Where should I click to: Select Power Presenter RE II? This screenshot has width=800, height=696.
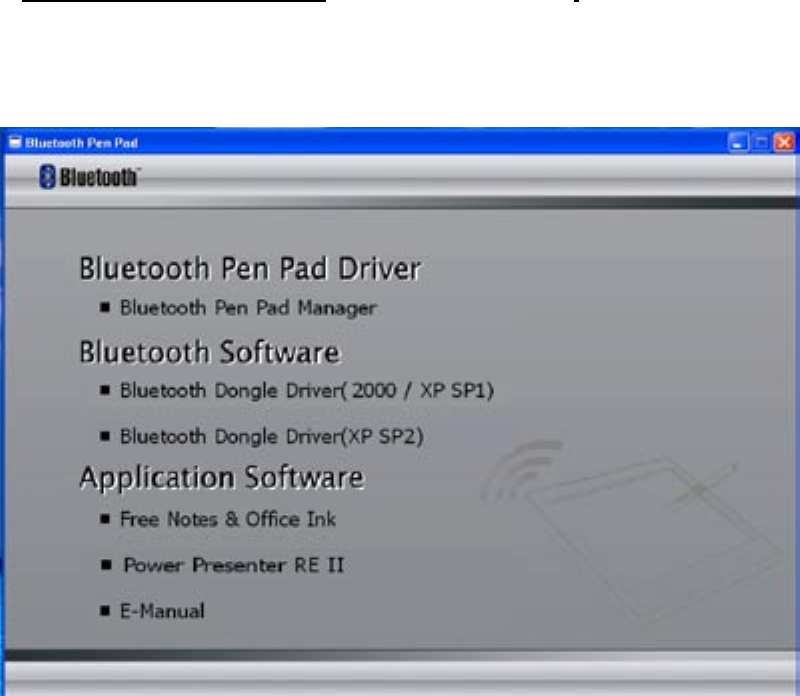coord(234,565)
